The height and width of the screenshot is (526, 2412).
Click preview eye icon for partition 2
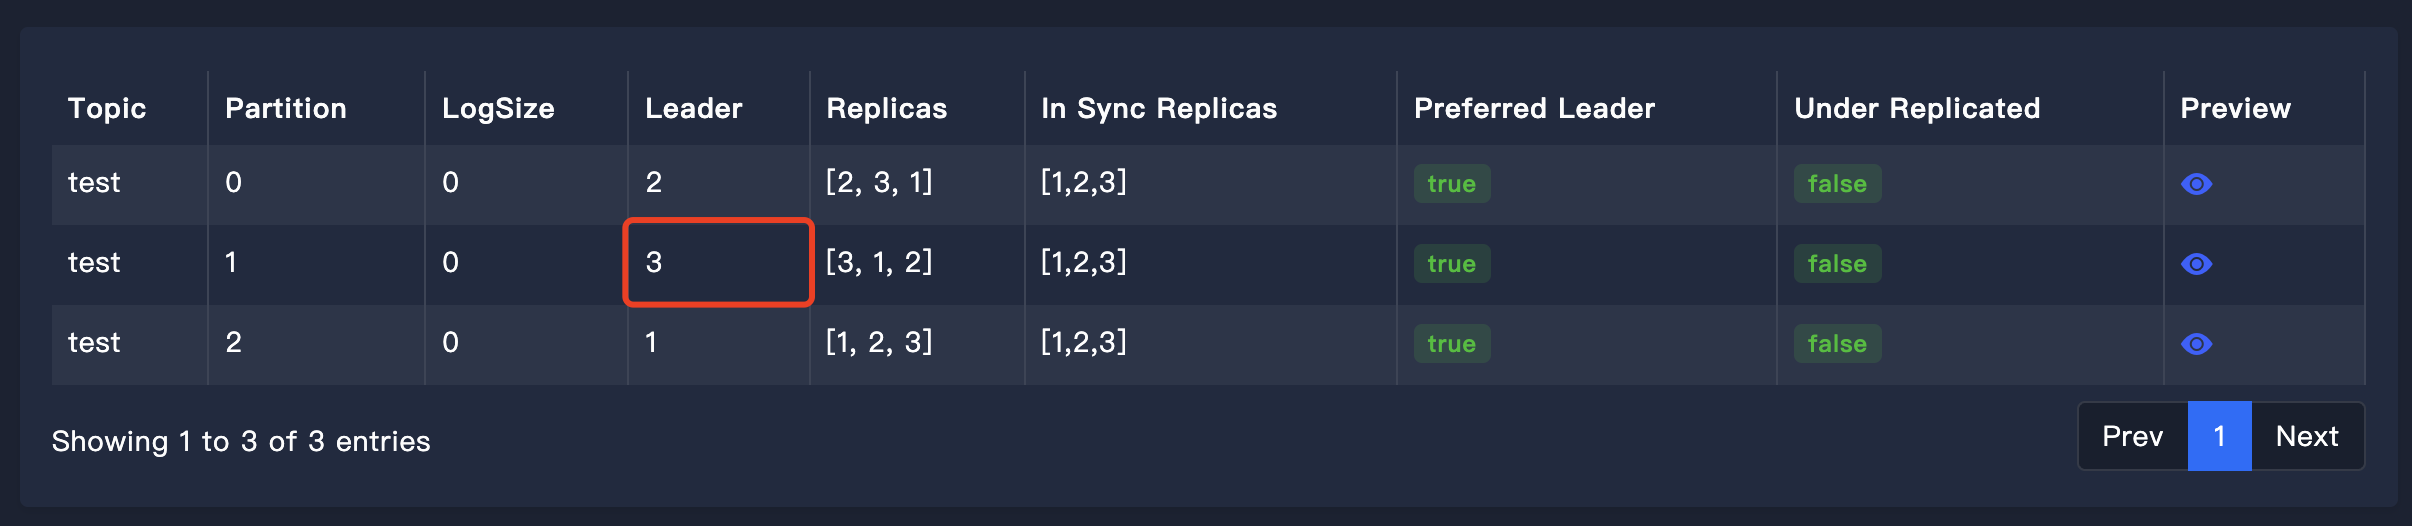2196,344
